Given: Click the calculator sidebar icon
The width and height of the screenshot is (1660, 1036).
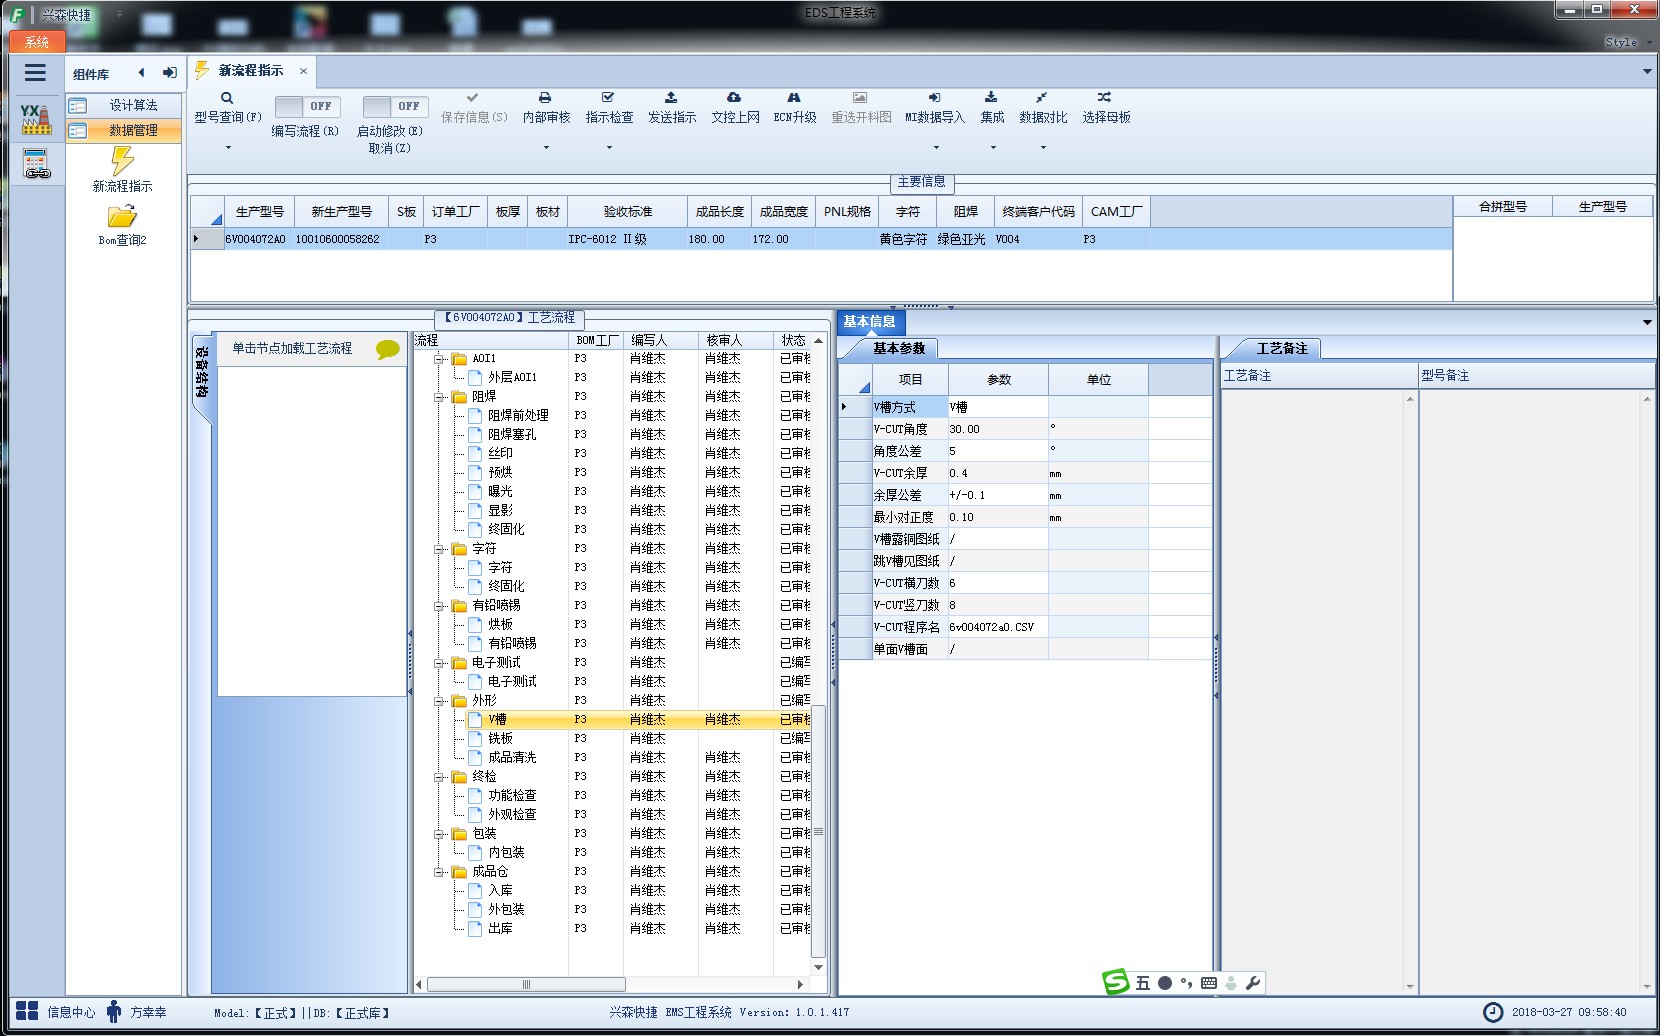Looking at the screenshot, I should coord(36,164).
